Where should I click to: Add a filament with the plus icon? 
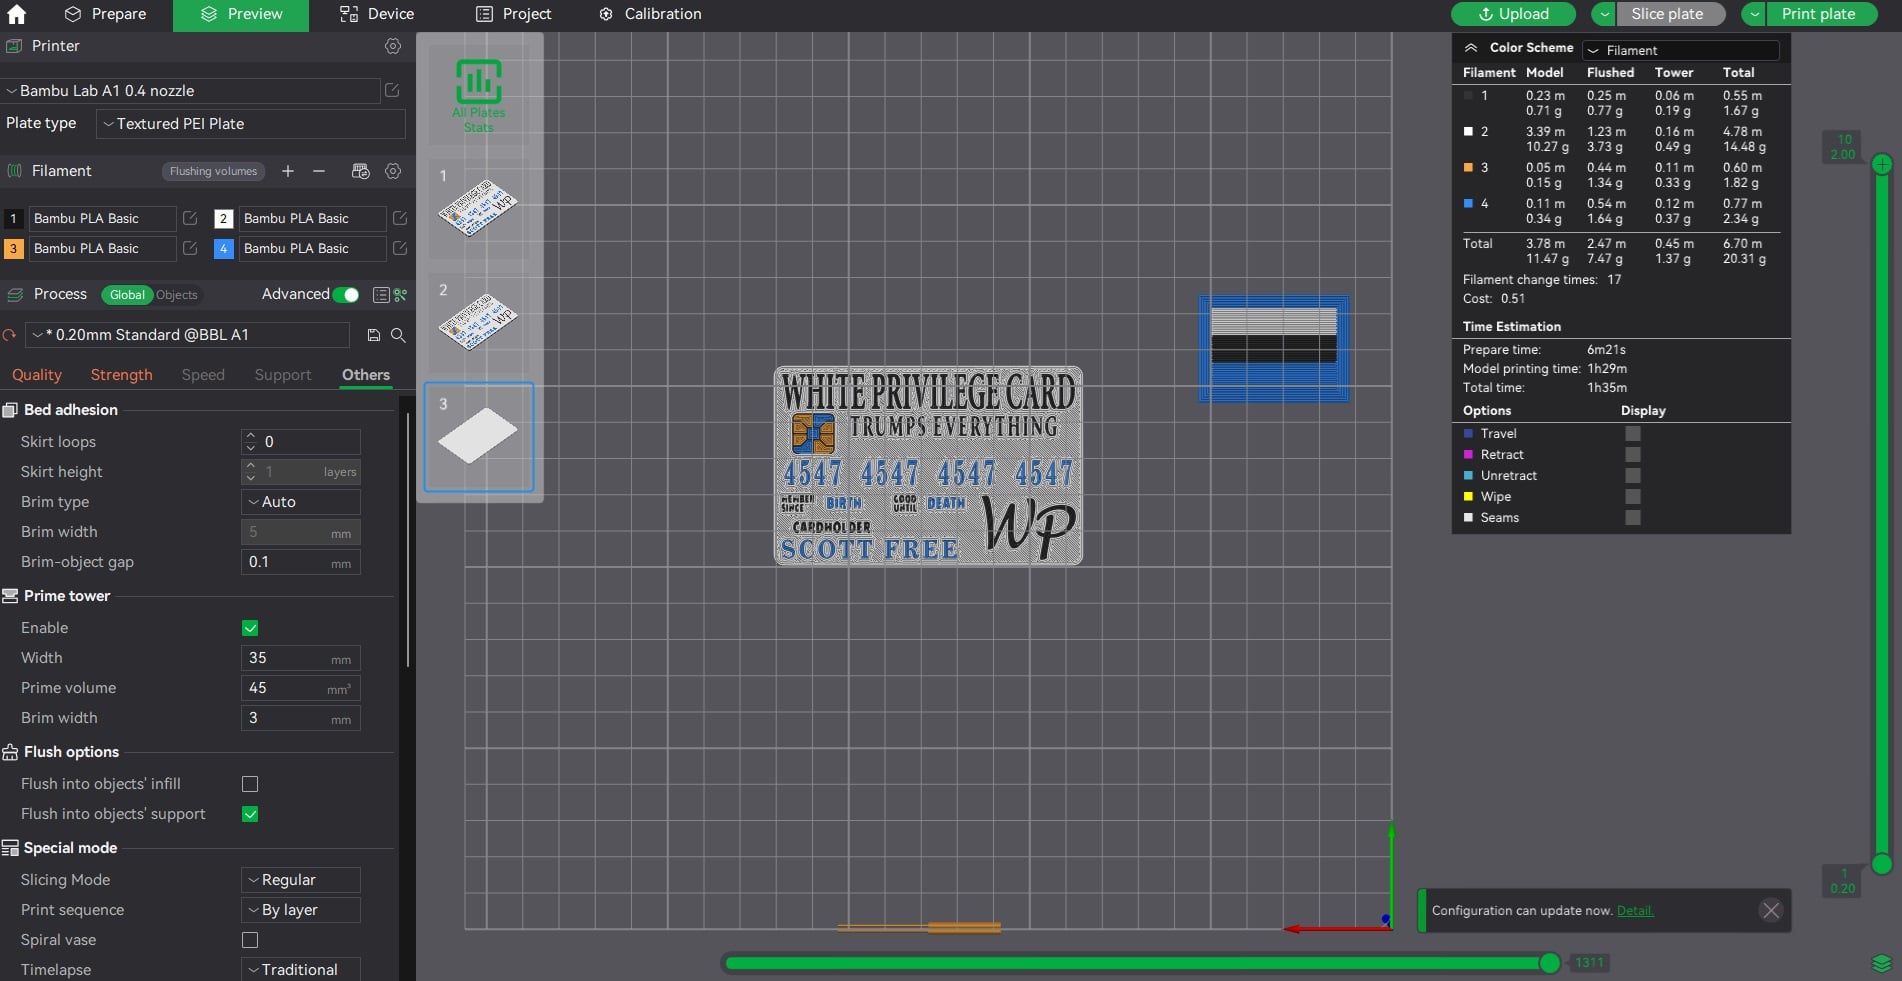click(x=288, y=171)
